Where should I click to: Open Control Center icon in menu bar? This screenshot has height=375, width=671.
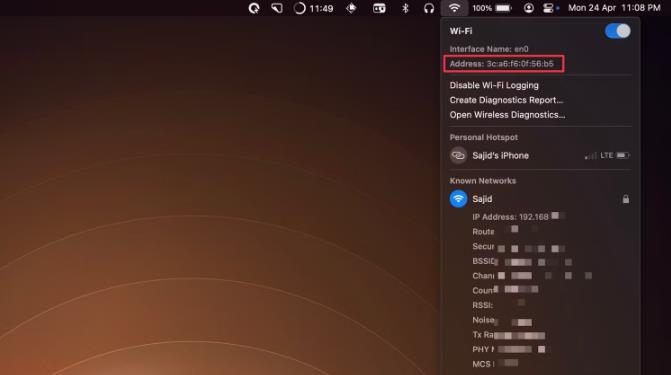[x=548, y=8]
